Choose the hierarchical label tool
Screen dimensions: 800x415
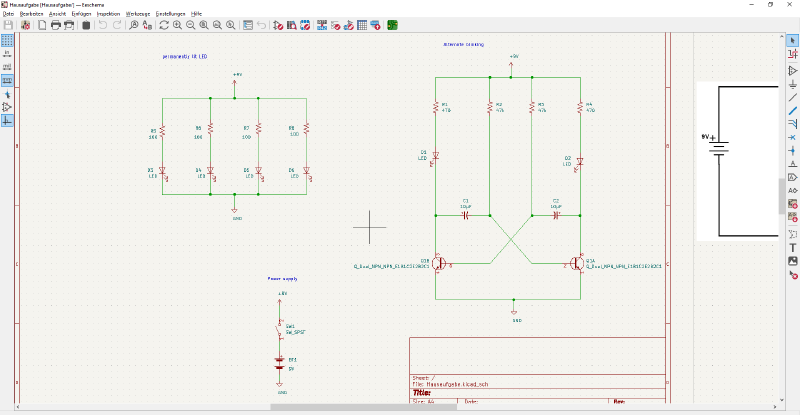pos(792,190)
